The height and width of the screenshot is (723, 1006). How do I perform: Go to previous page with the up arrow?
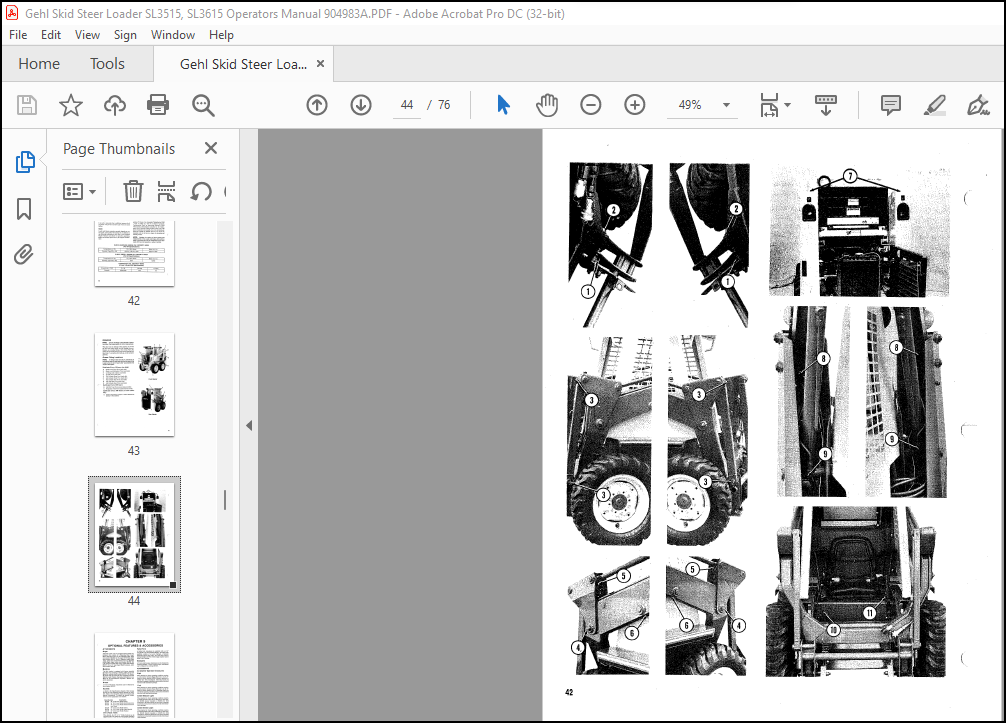(x=317, y=105)
